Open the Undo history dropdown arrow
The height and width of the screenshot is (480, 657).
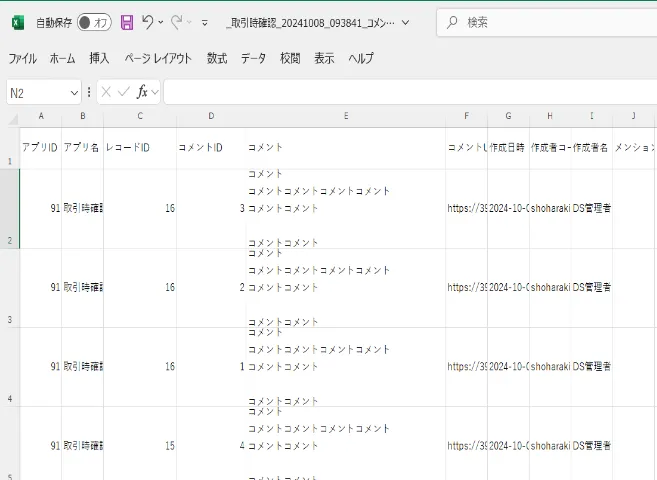(x=160, y=22)
